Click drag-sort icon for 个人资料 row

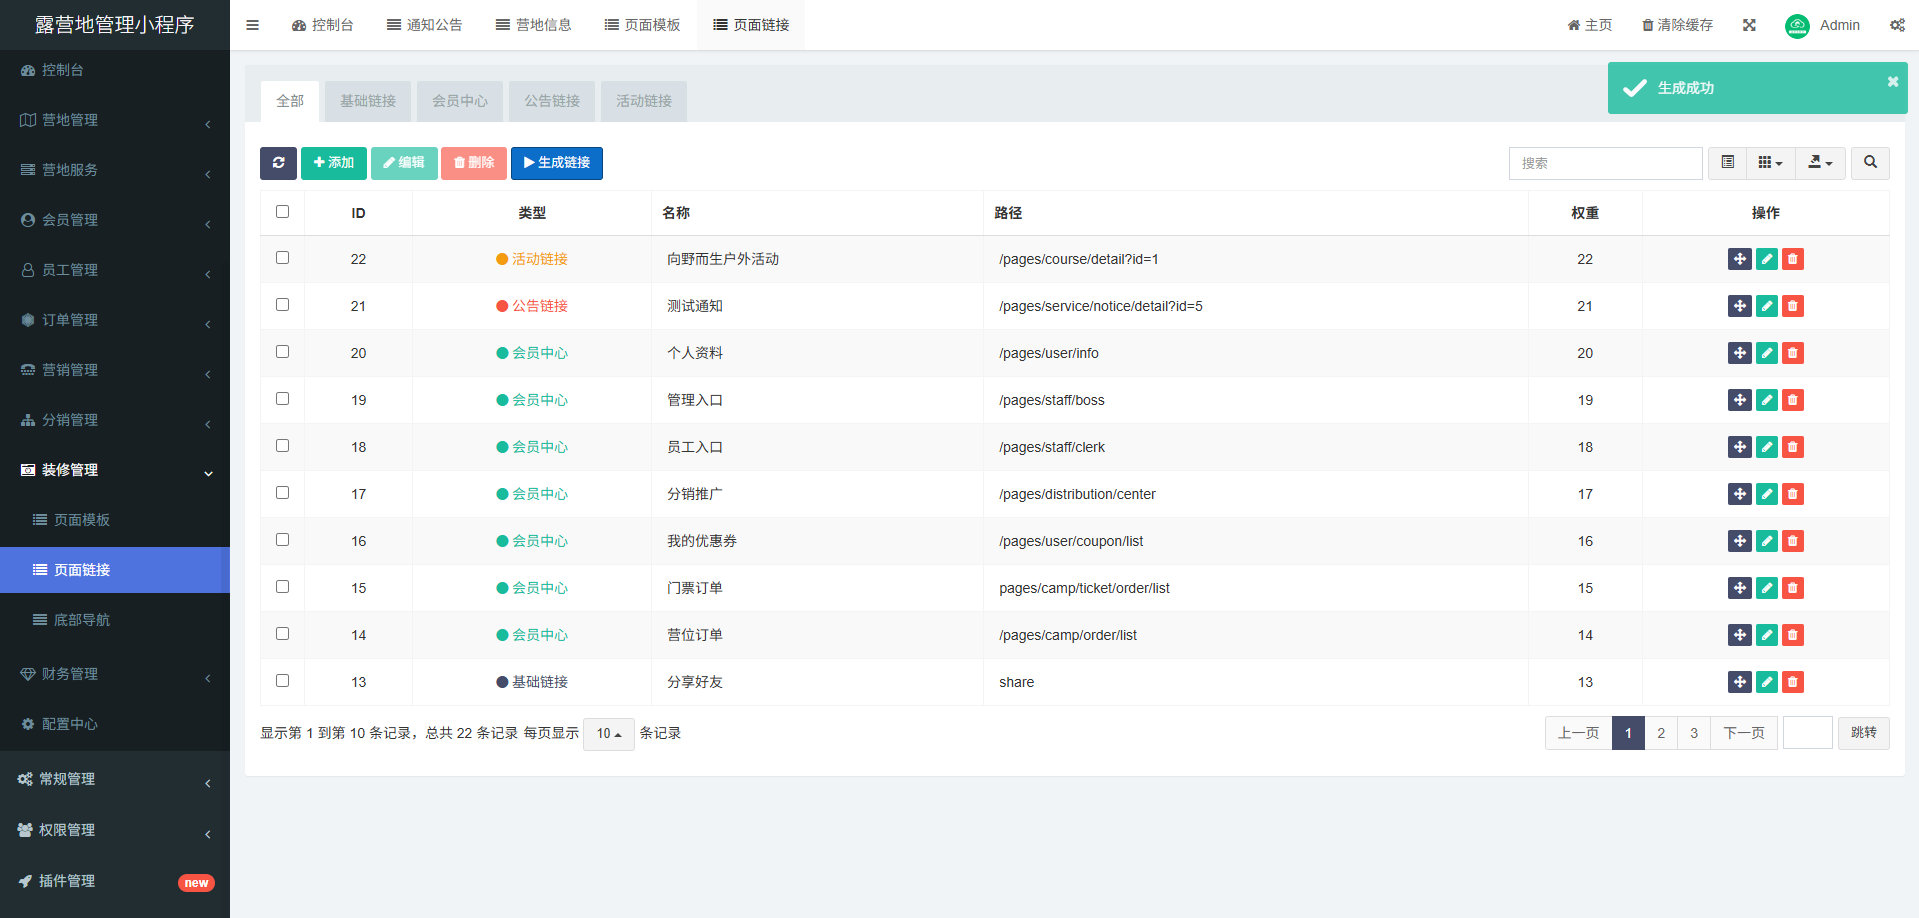click(x=1740, y=353)
